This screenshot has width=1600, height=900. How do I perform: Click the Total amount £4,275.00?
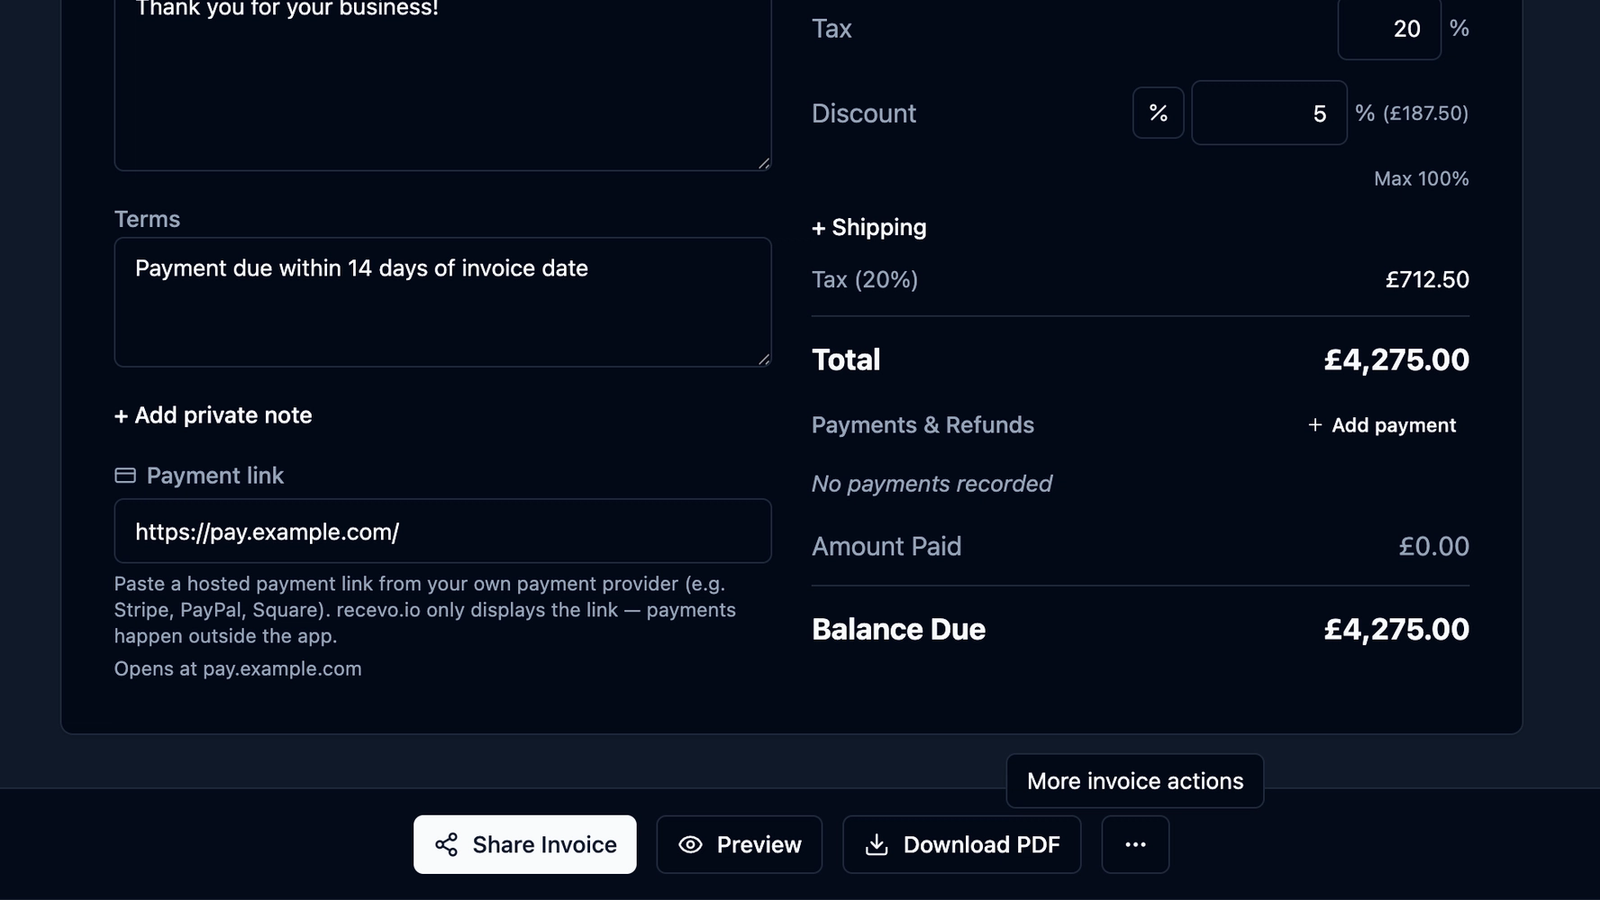tap(1396, 360)
